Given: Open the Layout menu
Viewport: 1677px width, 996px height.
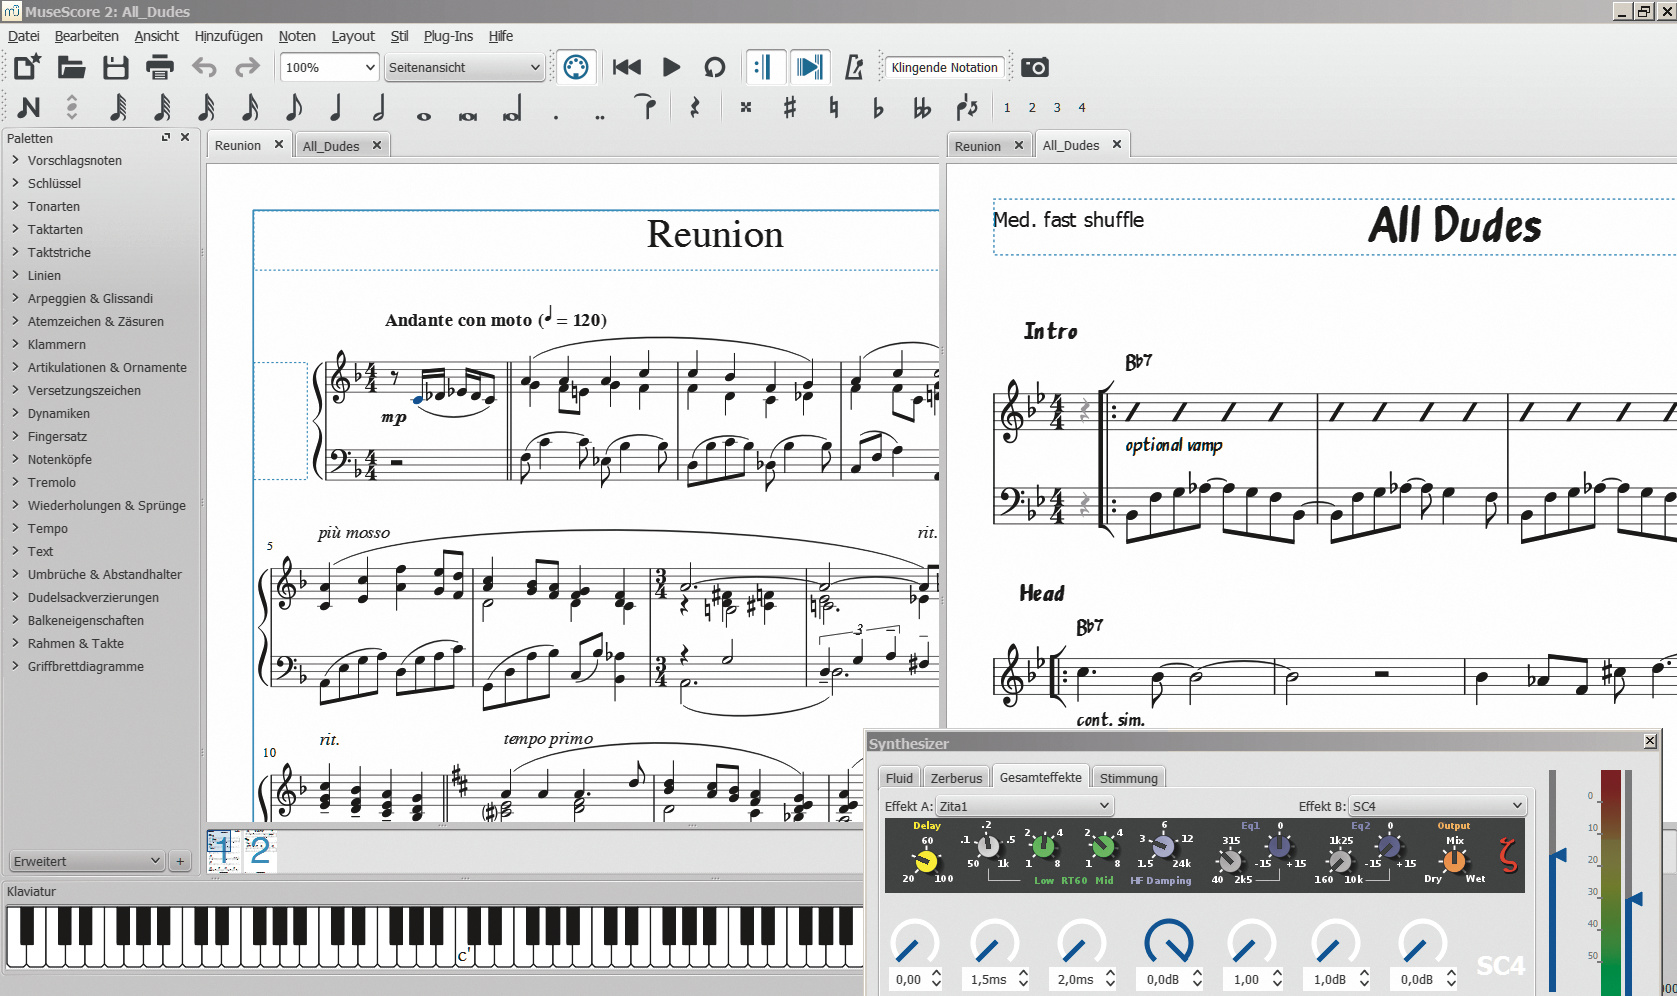Looking at the screenshot, I should tap(352, 36).
